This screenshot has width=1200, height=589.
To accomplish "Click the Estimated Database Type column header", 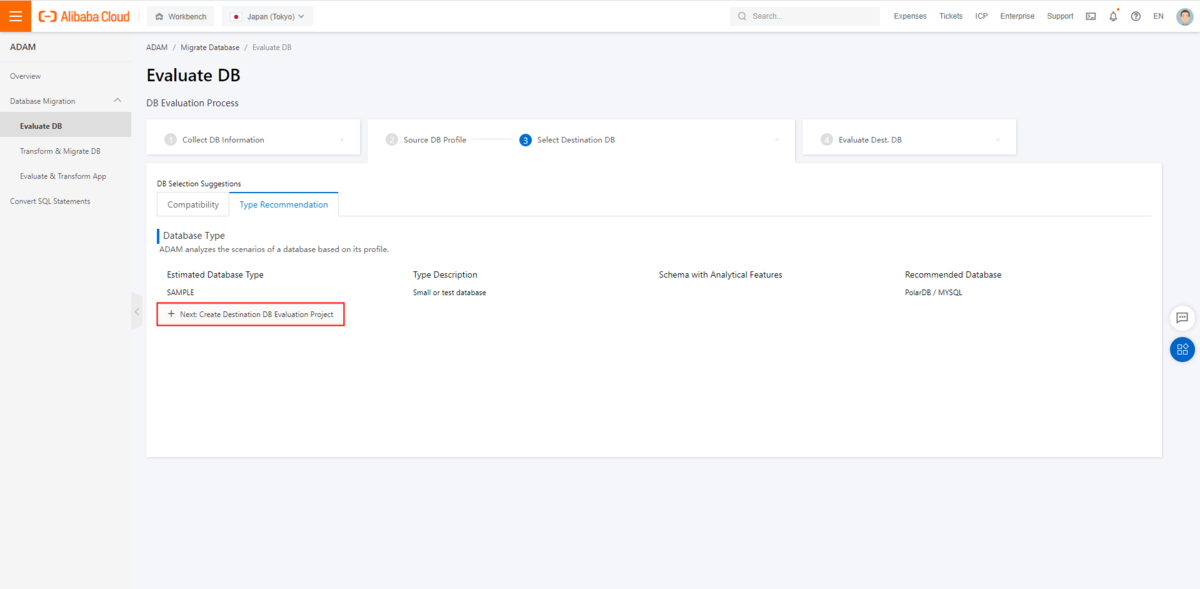I will (215, 274).
